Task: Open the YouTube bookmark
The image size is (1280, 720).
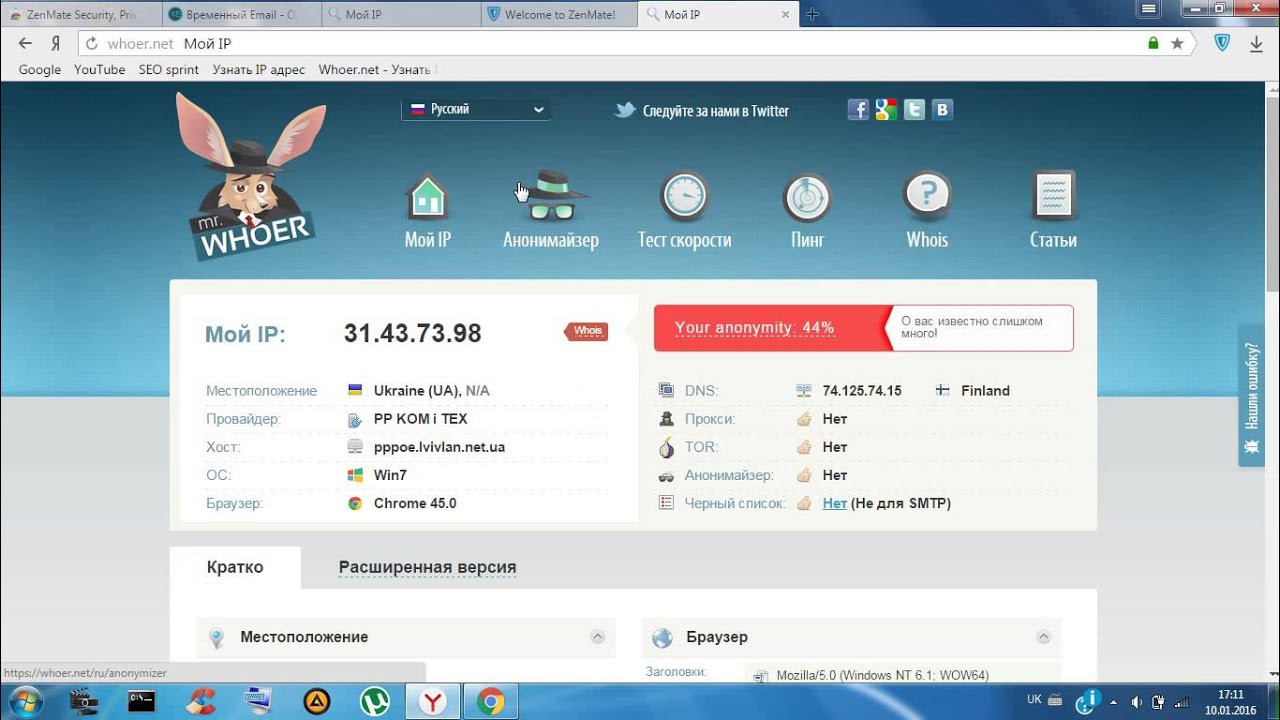Action: pos(99,69)
